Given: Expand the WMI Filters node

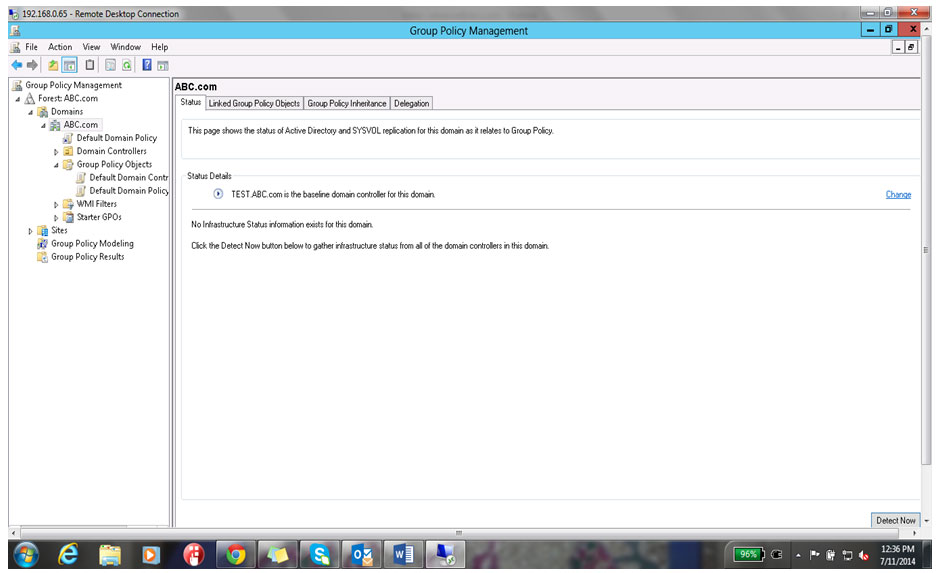Looking at the screenshot, I should (56, 205).
